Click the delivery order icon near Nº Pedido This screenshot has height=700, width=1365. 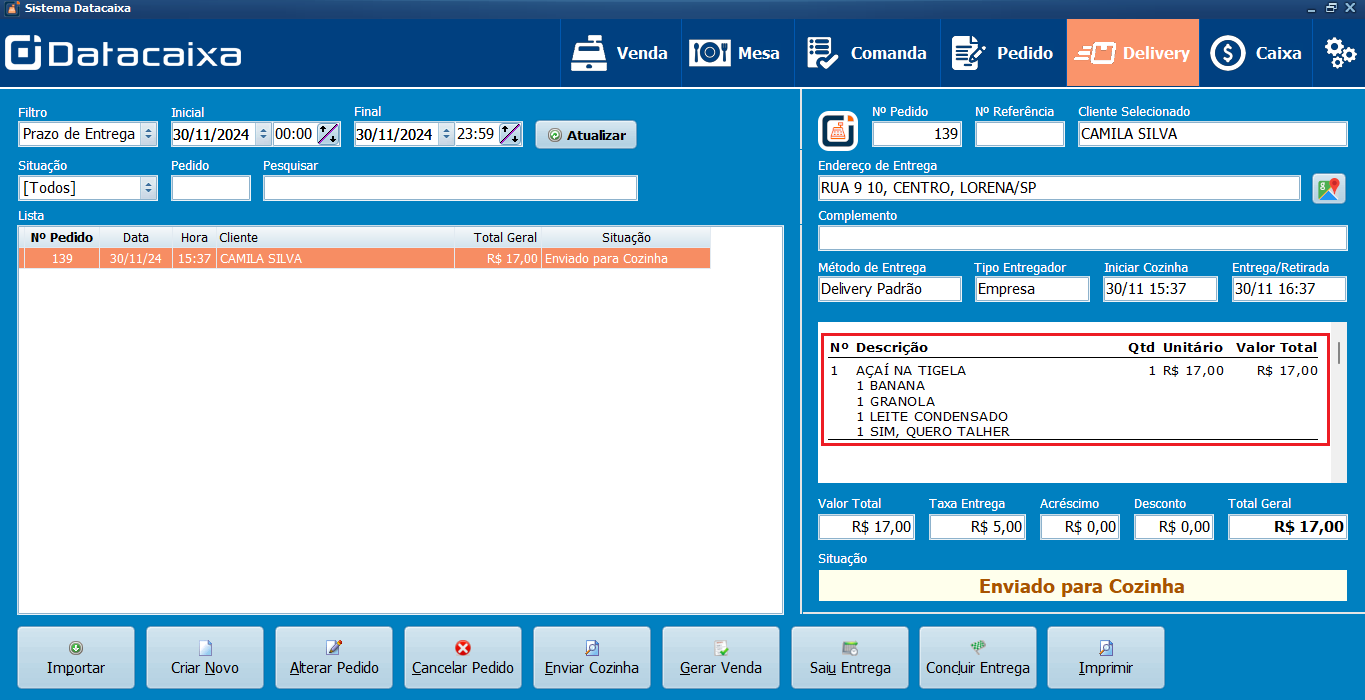[x=836, y=128]
